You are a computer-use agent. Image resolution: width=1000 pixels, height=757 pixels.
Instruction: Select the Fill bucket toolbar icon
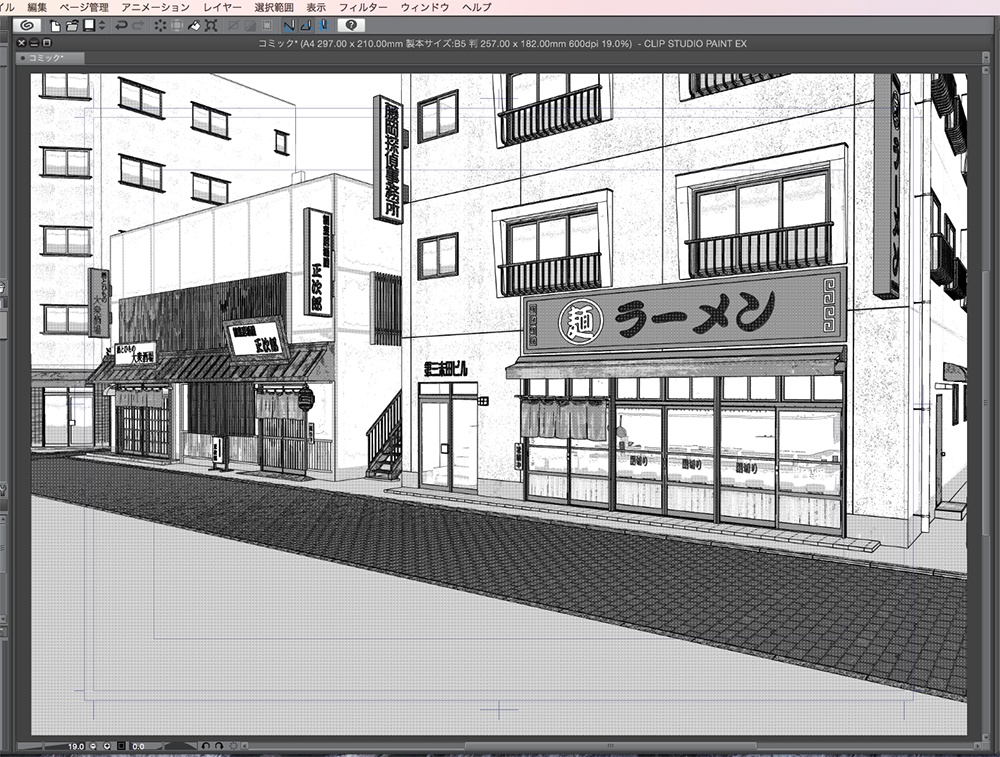tap(195, 26)
